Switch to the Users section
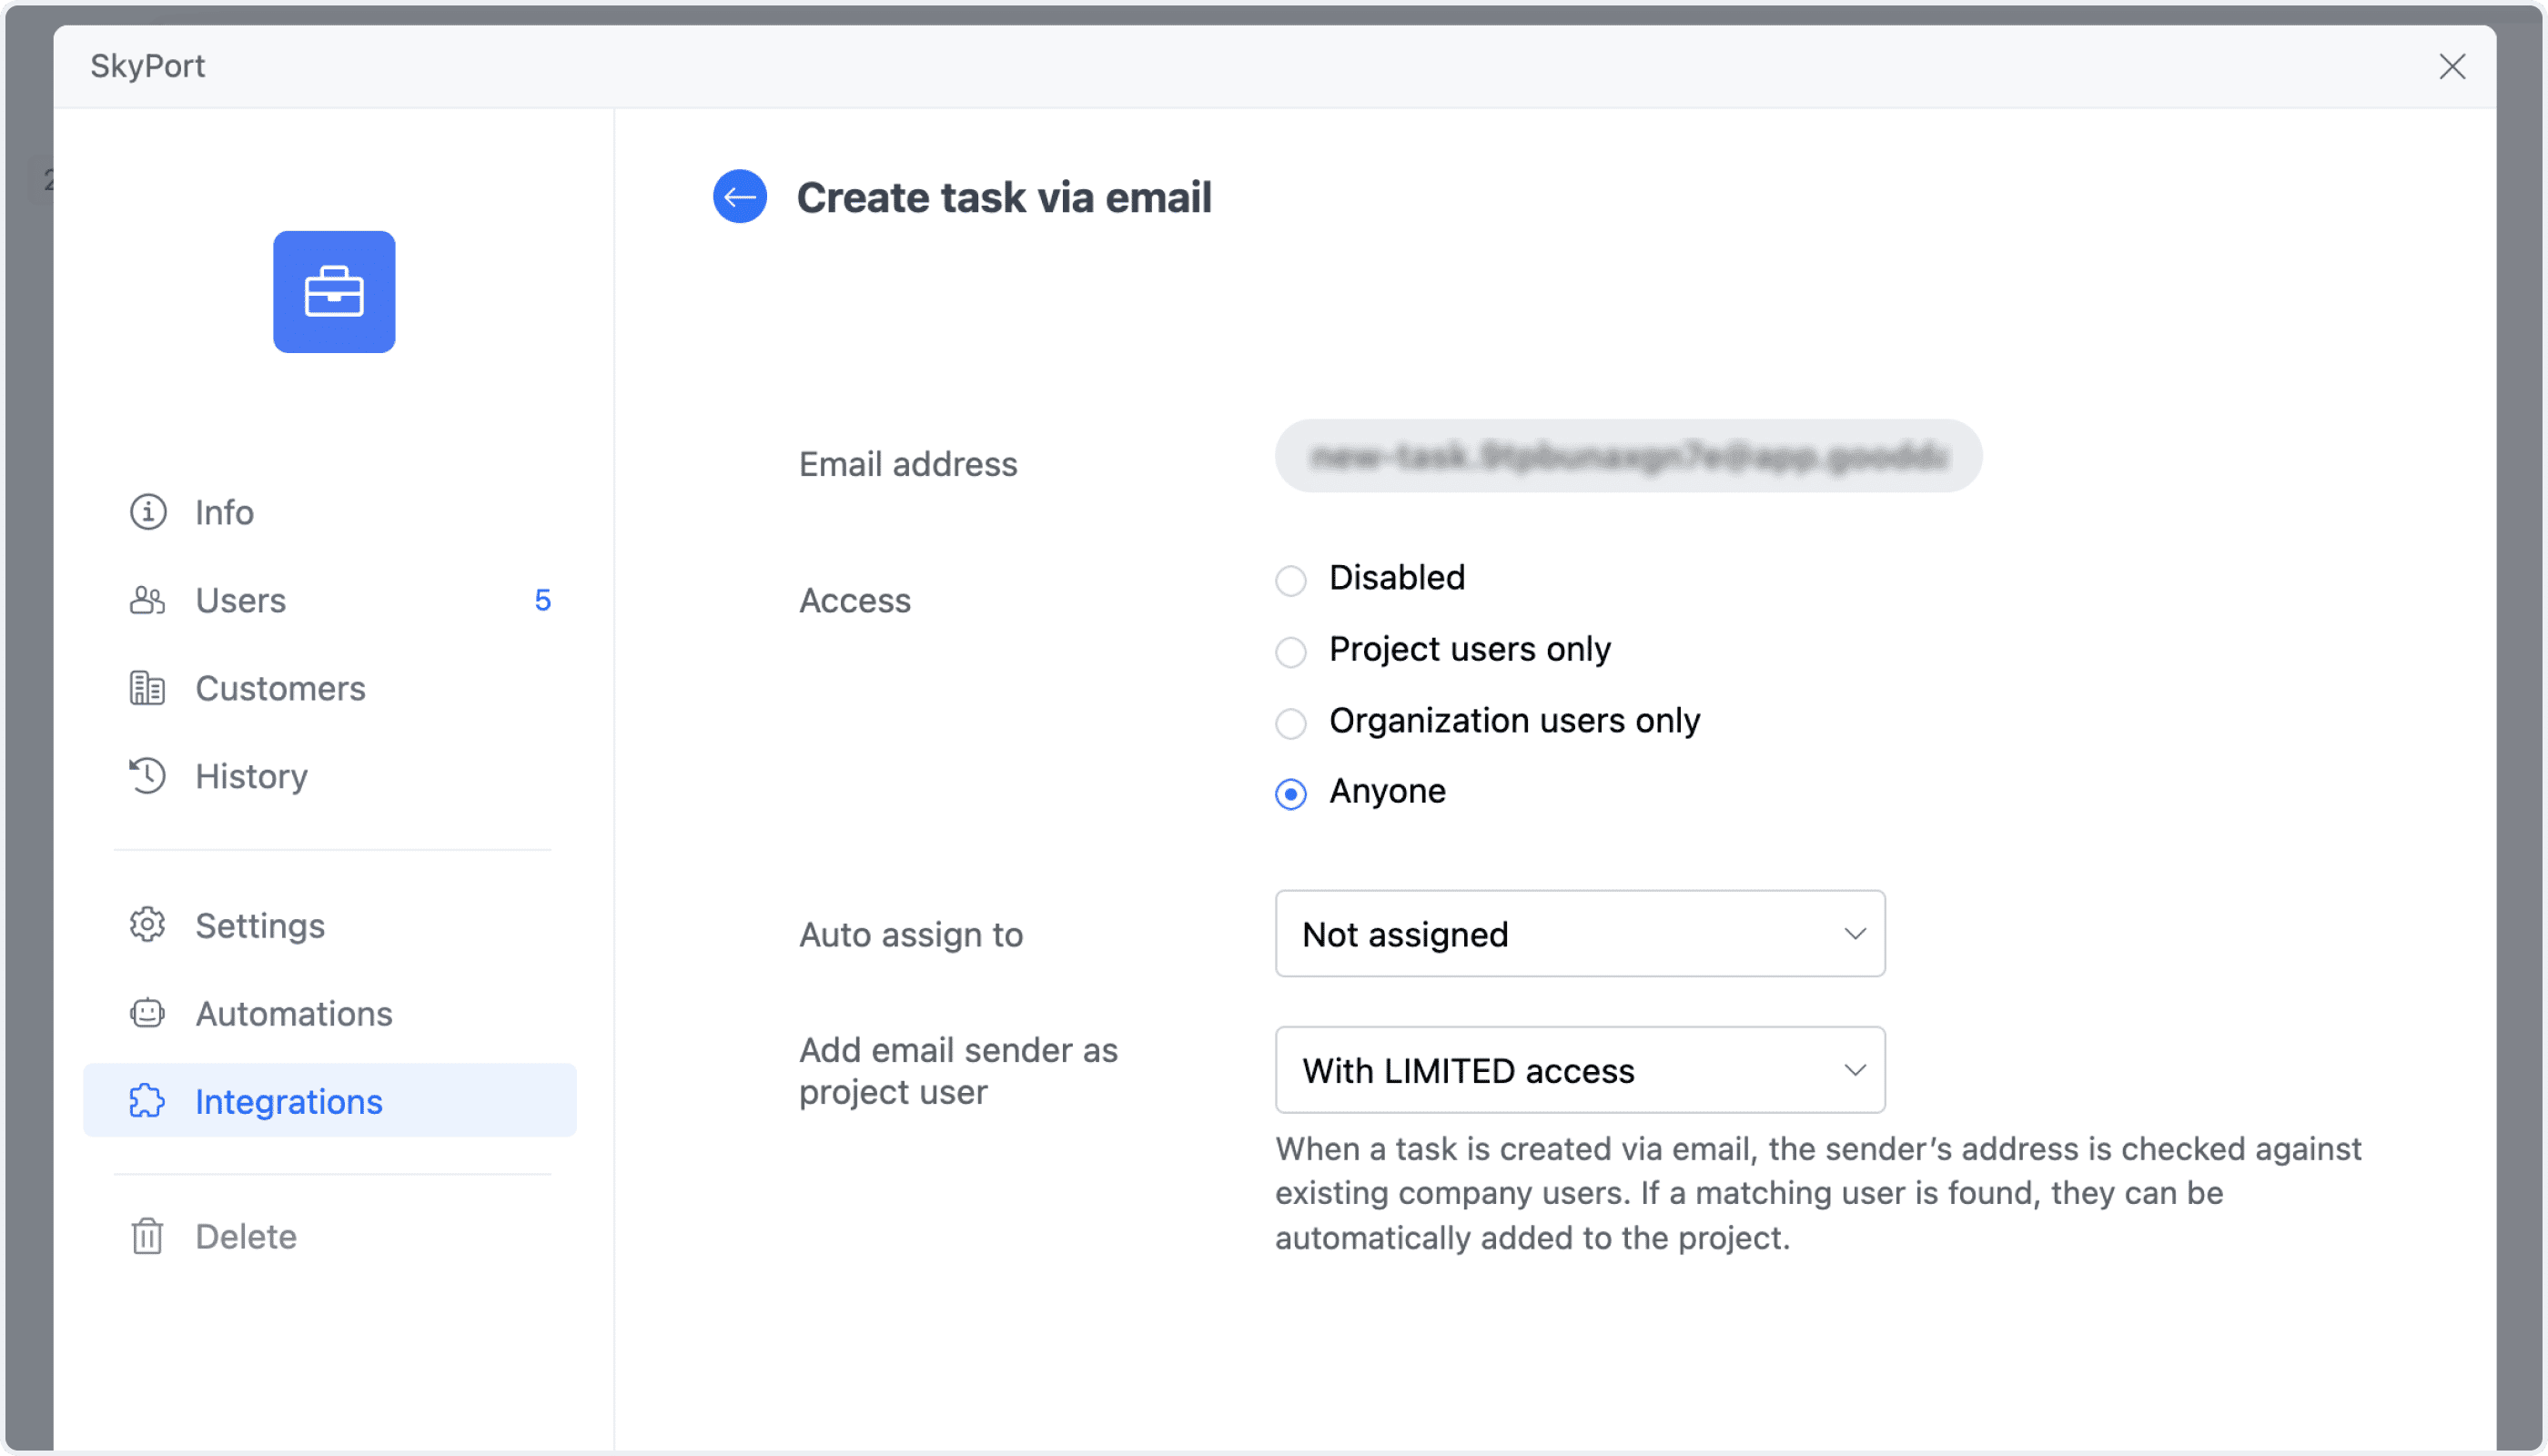Image resolution: width=2548 pixels, height=1456 pixels. point(240,600)
